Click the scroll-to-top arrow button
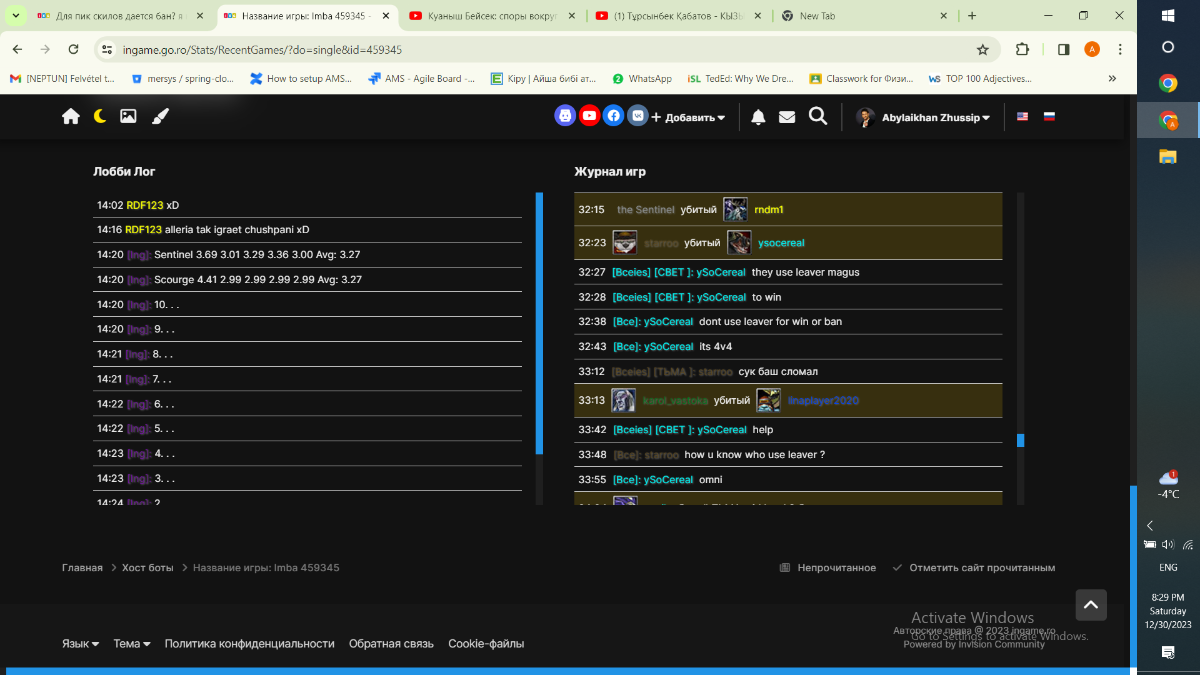 click(x=1090, y=604)
